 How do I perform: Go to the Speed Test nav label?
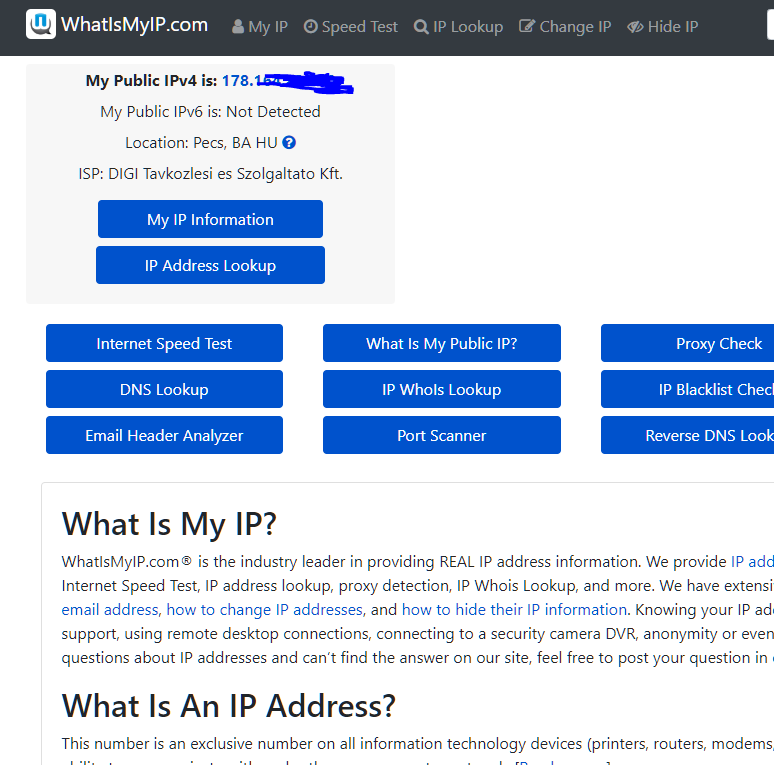point(359,27)
